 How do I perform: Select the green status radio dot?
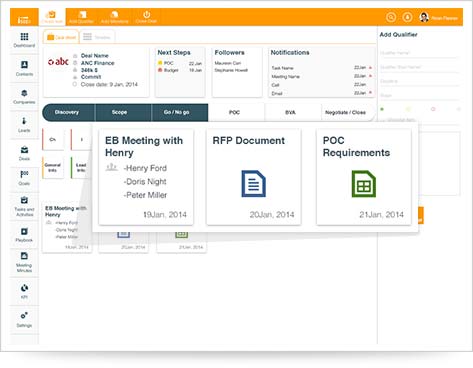382,109
